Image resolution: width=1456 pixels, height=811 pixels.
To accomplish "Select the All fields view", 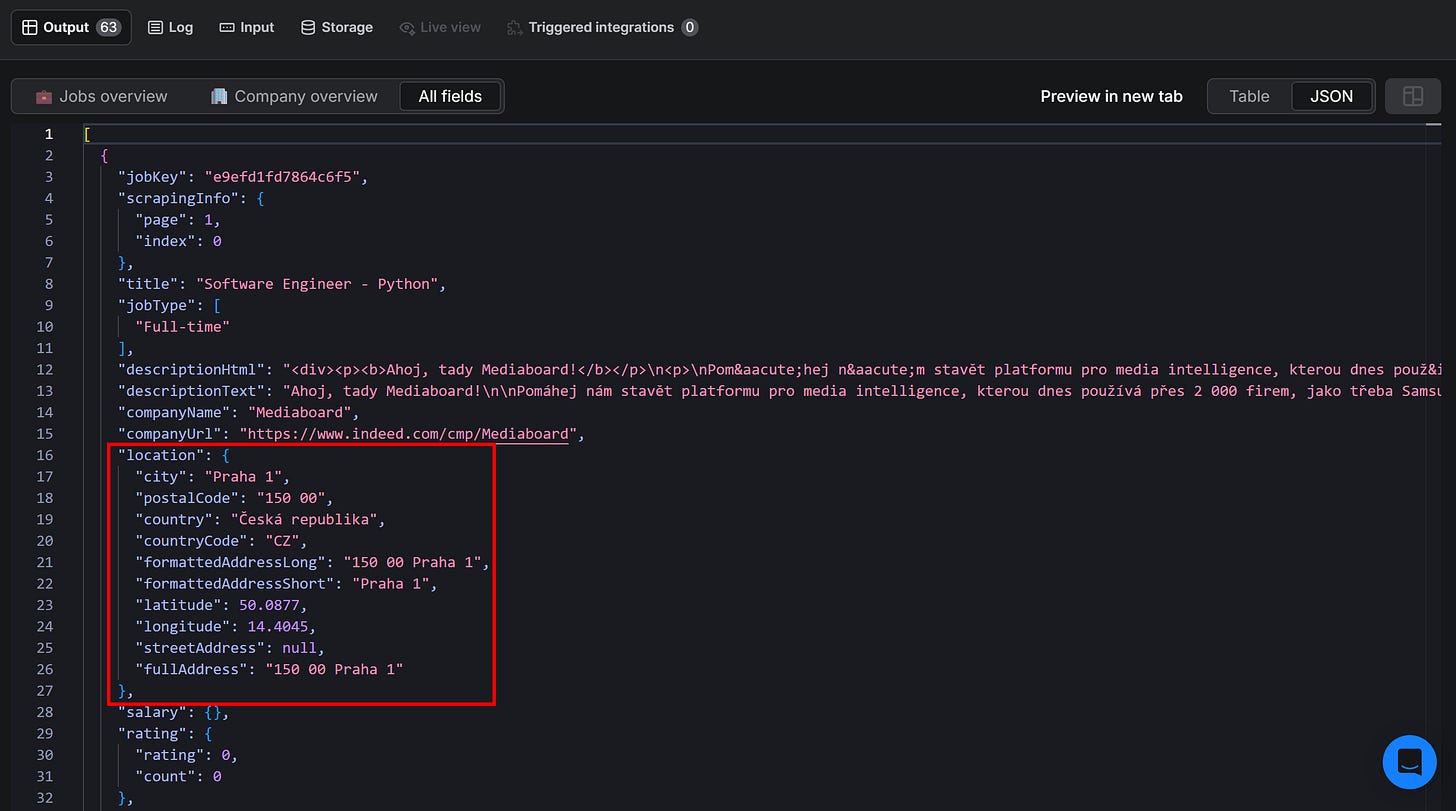I will point(450,96).
